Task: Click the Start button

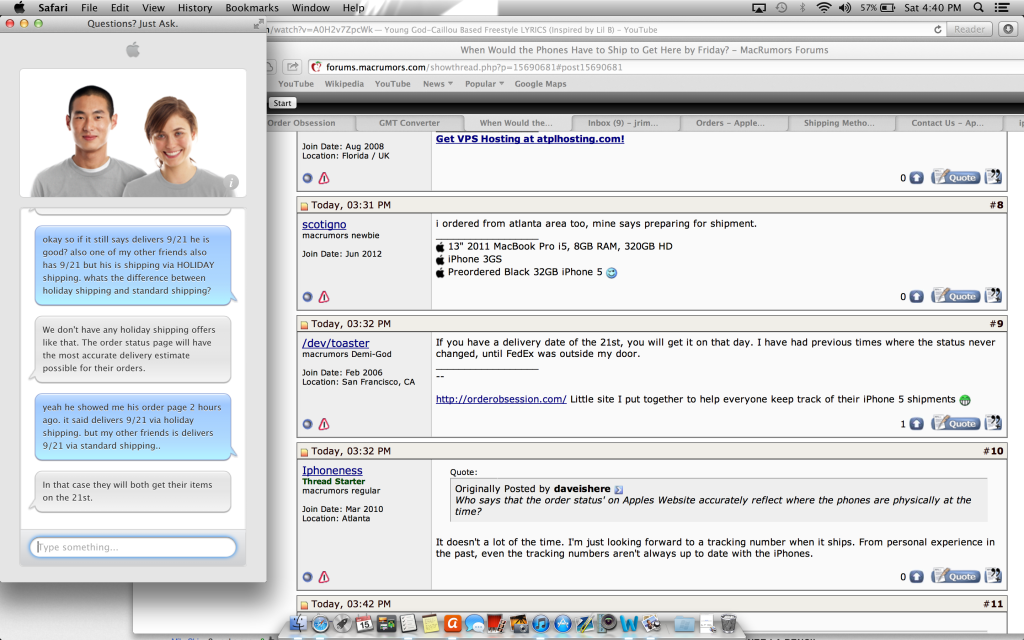Action: click(282, 103)
